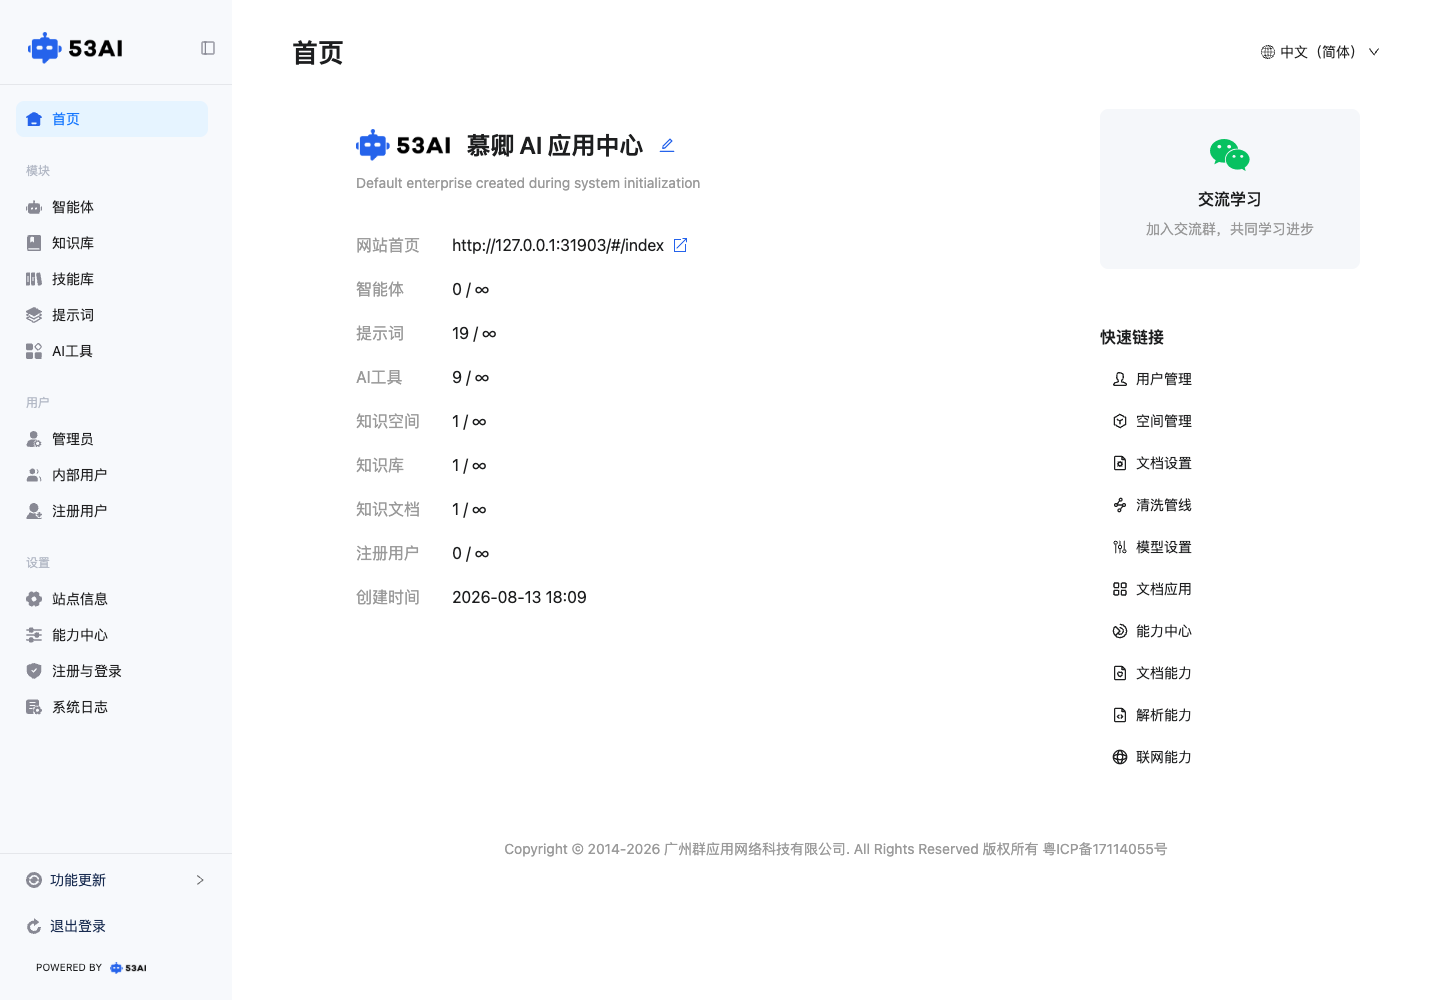
Task: Click 功能更新 at sidebar bottom
Action: click(116, 880)
